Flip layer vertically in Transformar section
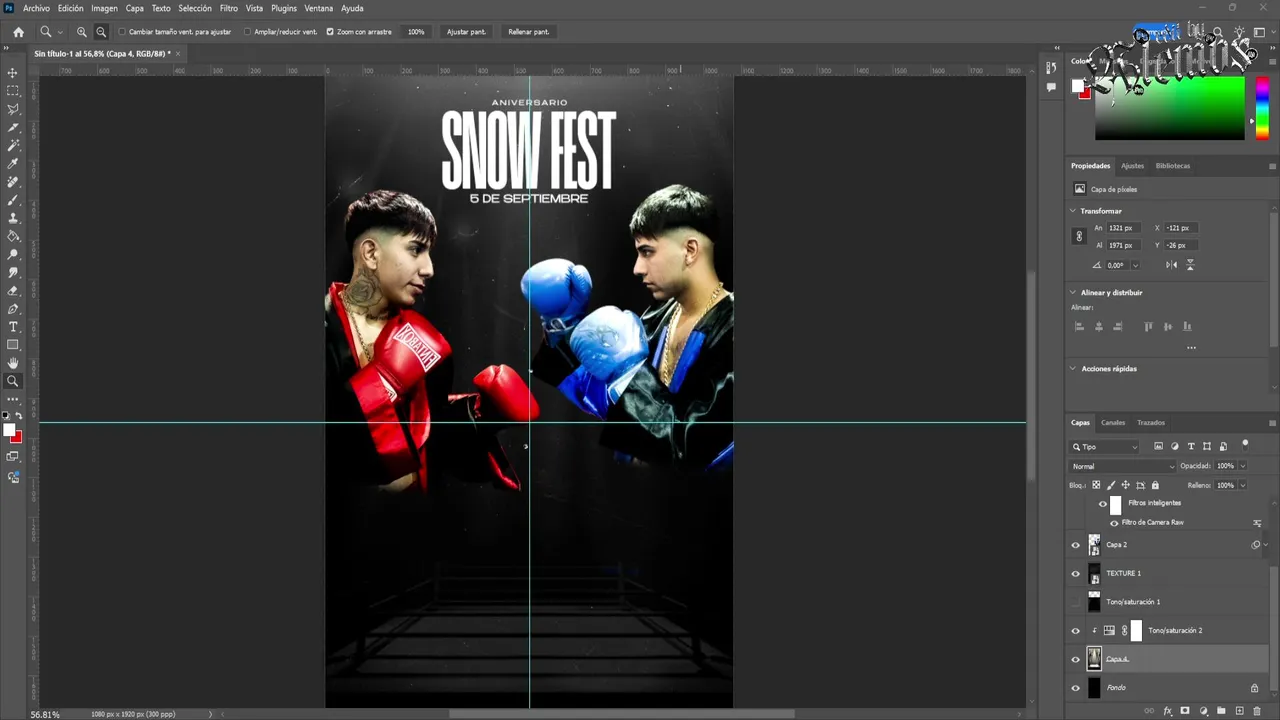Screen dimensions: 1280x720 tap(1190, 265)
